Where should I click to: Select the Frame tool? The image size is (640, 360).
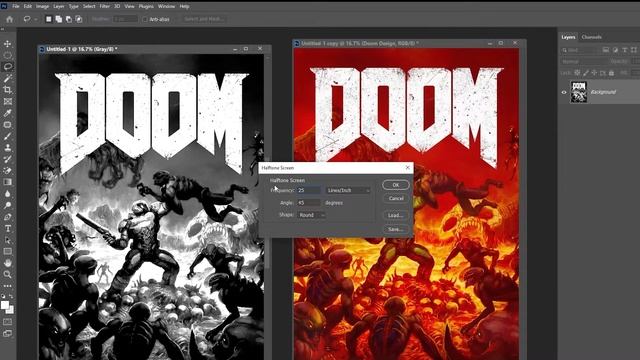pos(7,101)
